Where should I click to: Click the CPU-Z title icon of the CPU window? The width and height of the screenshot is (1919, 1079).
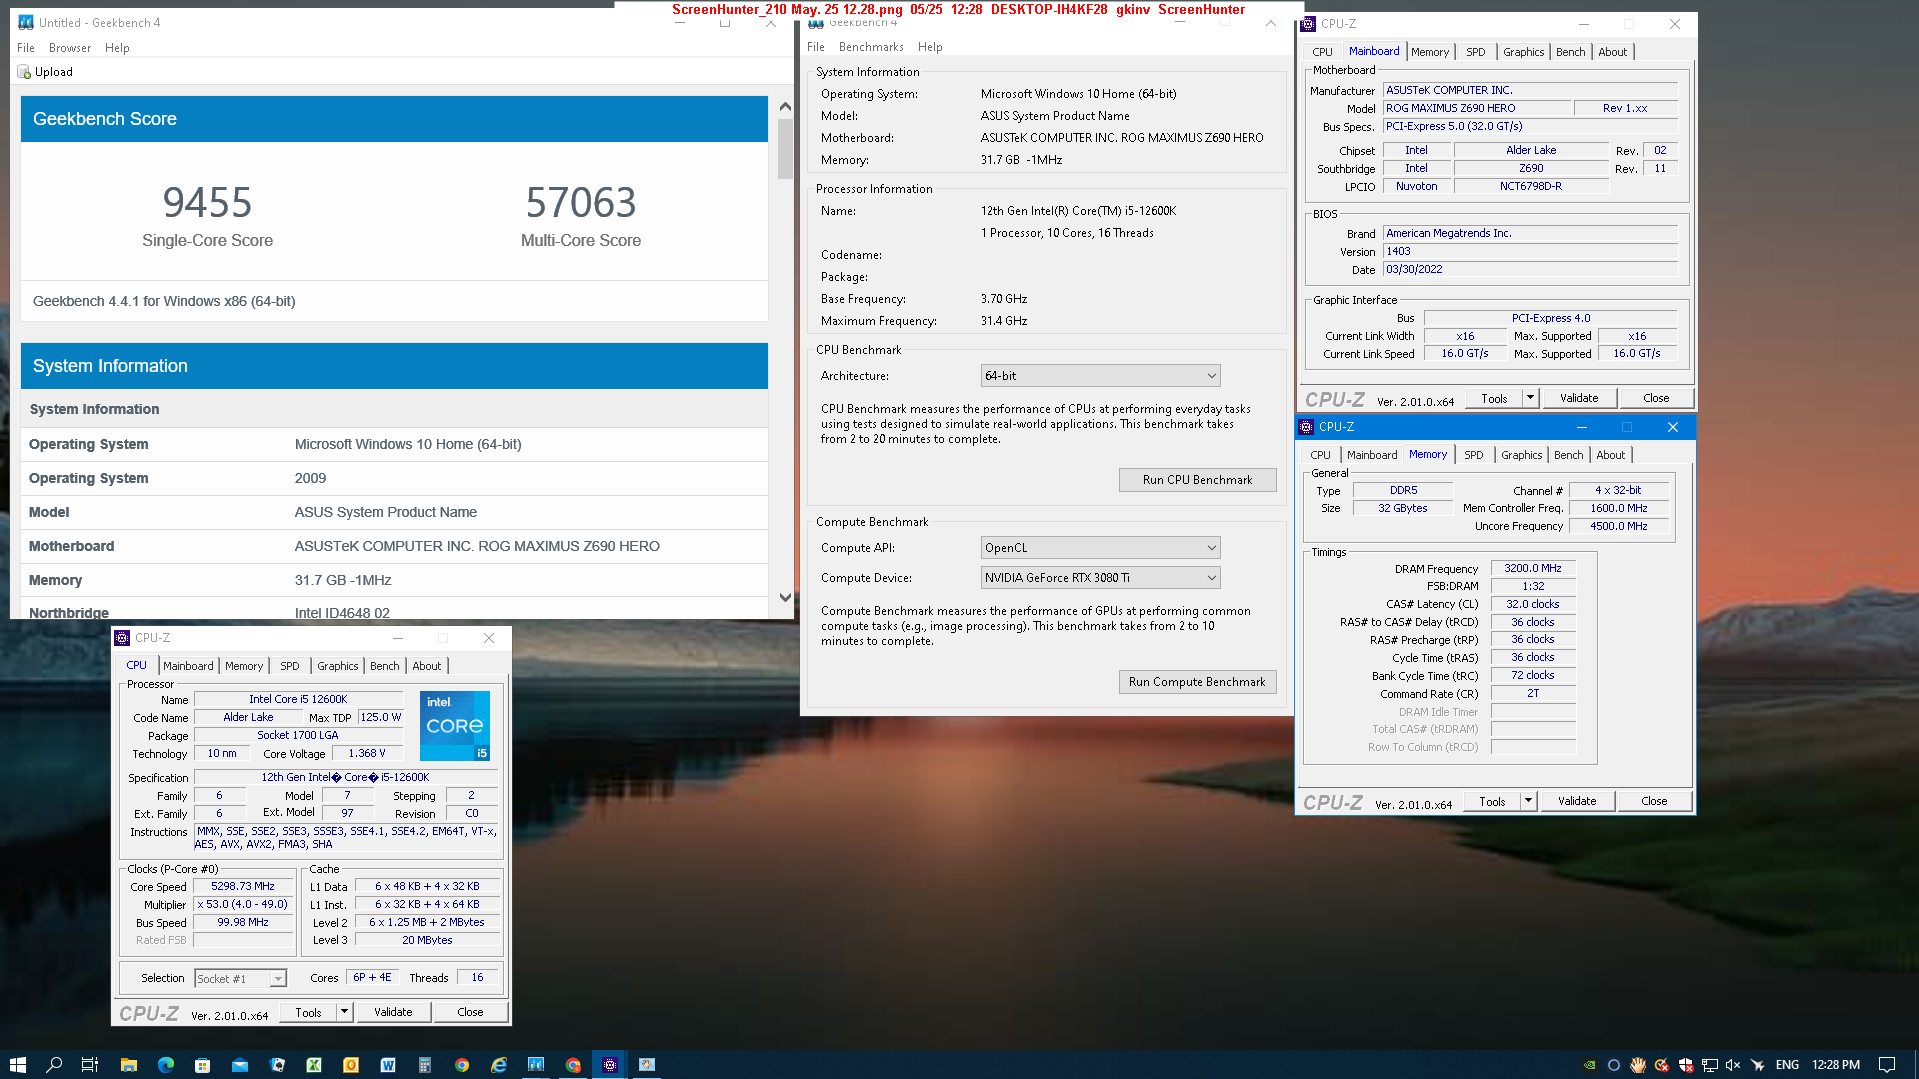[122, 638]
